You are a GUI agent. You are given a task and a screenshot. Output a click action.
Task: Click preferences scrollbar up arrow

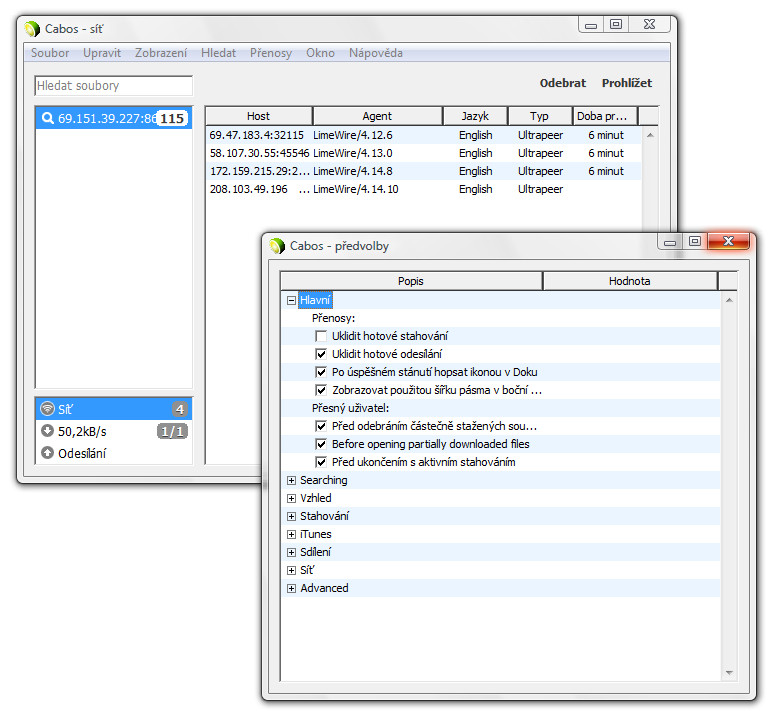729,300
